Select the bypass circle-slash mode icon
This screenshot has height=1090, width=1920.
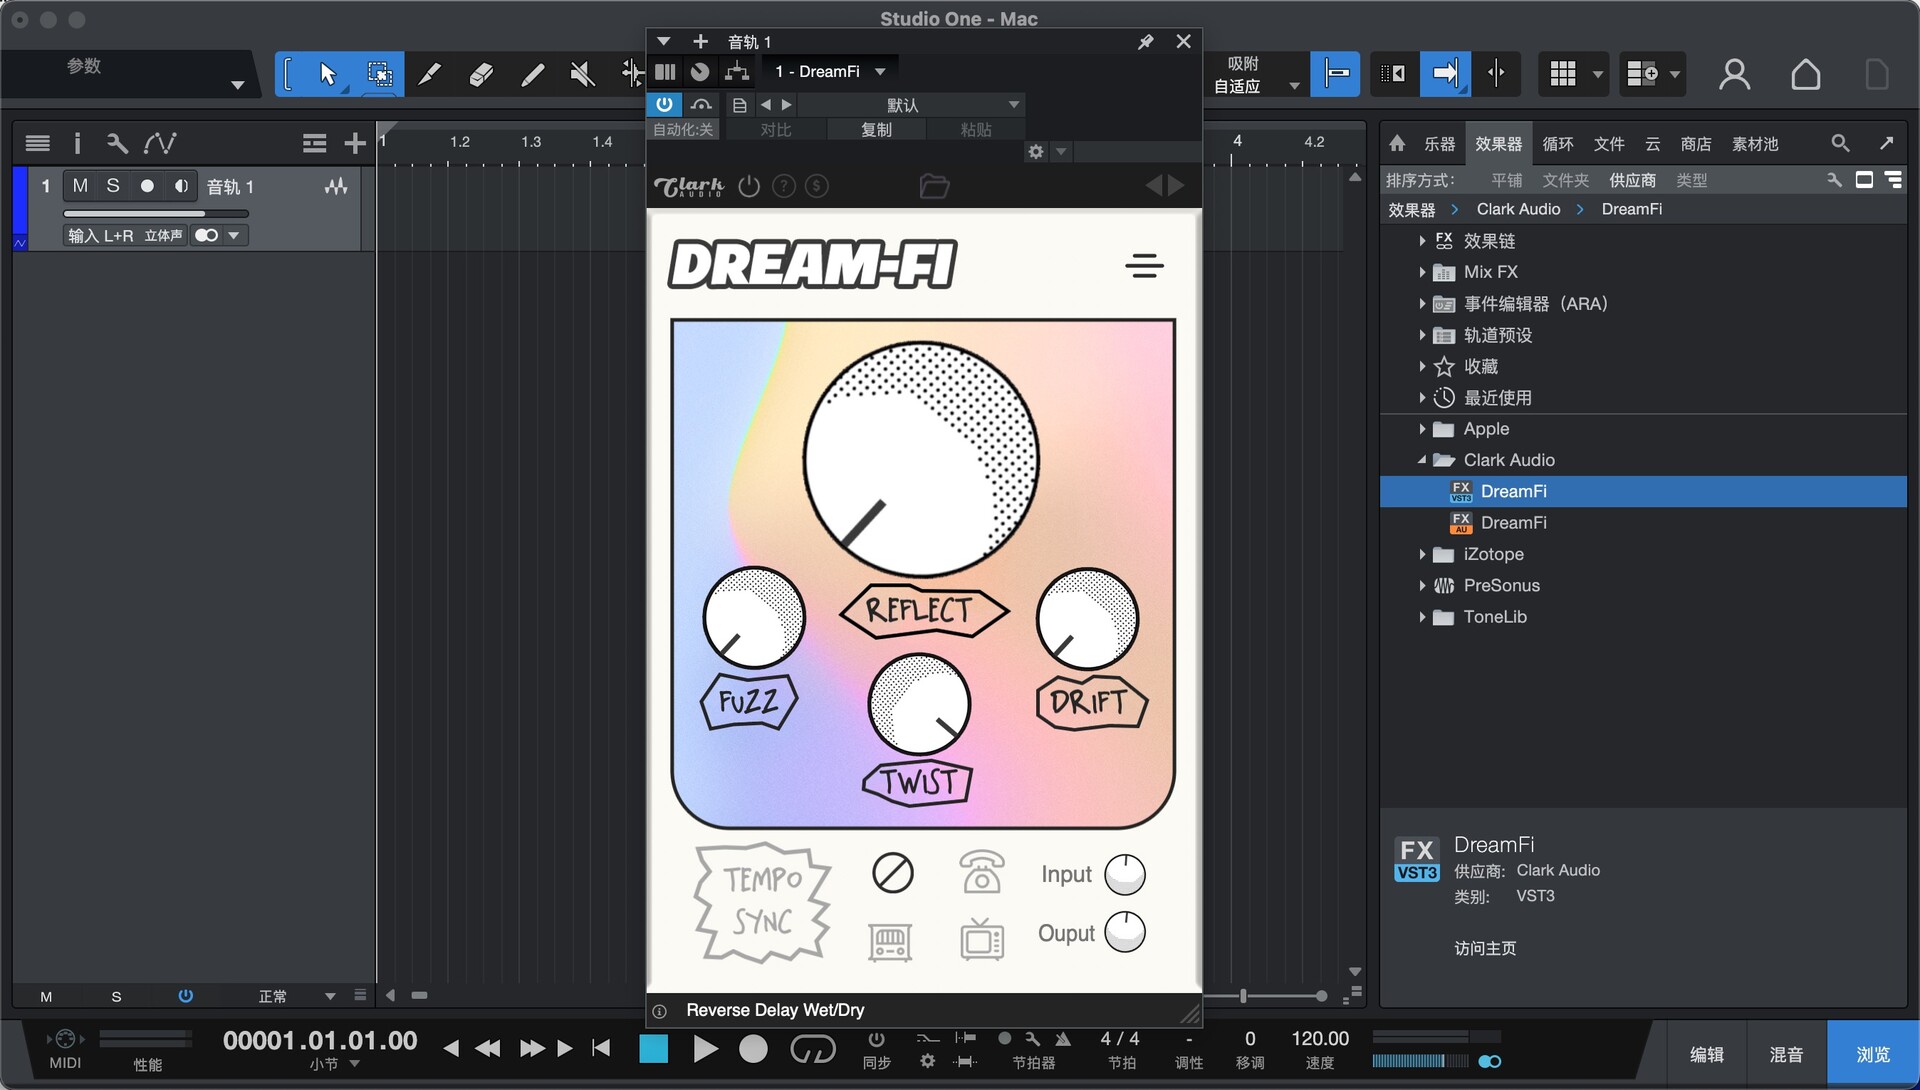892,873
